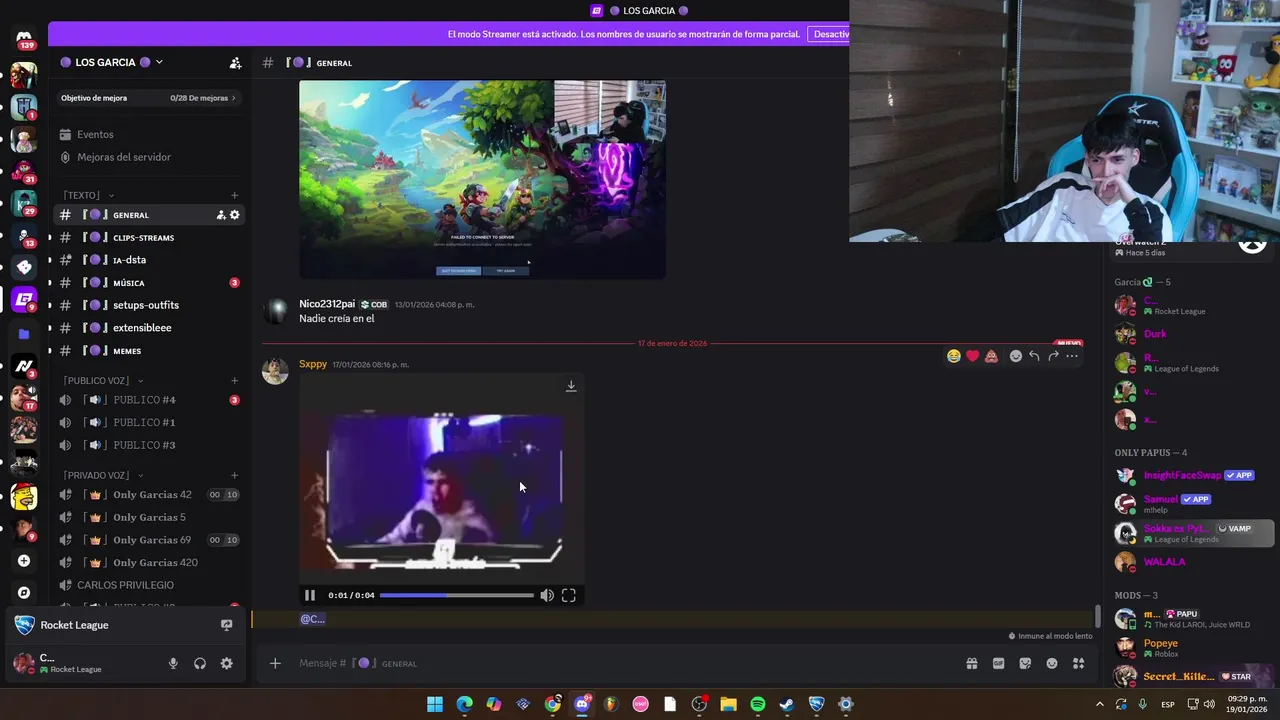
Task: Click Desactivar streamer mode button
Action: coord(830,34)
